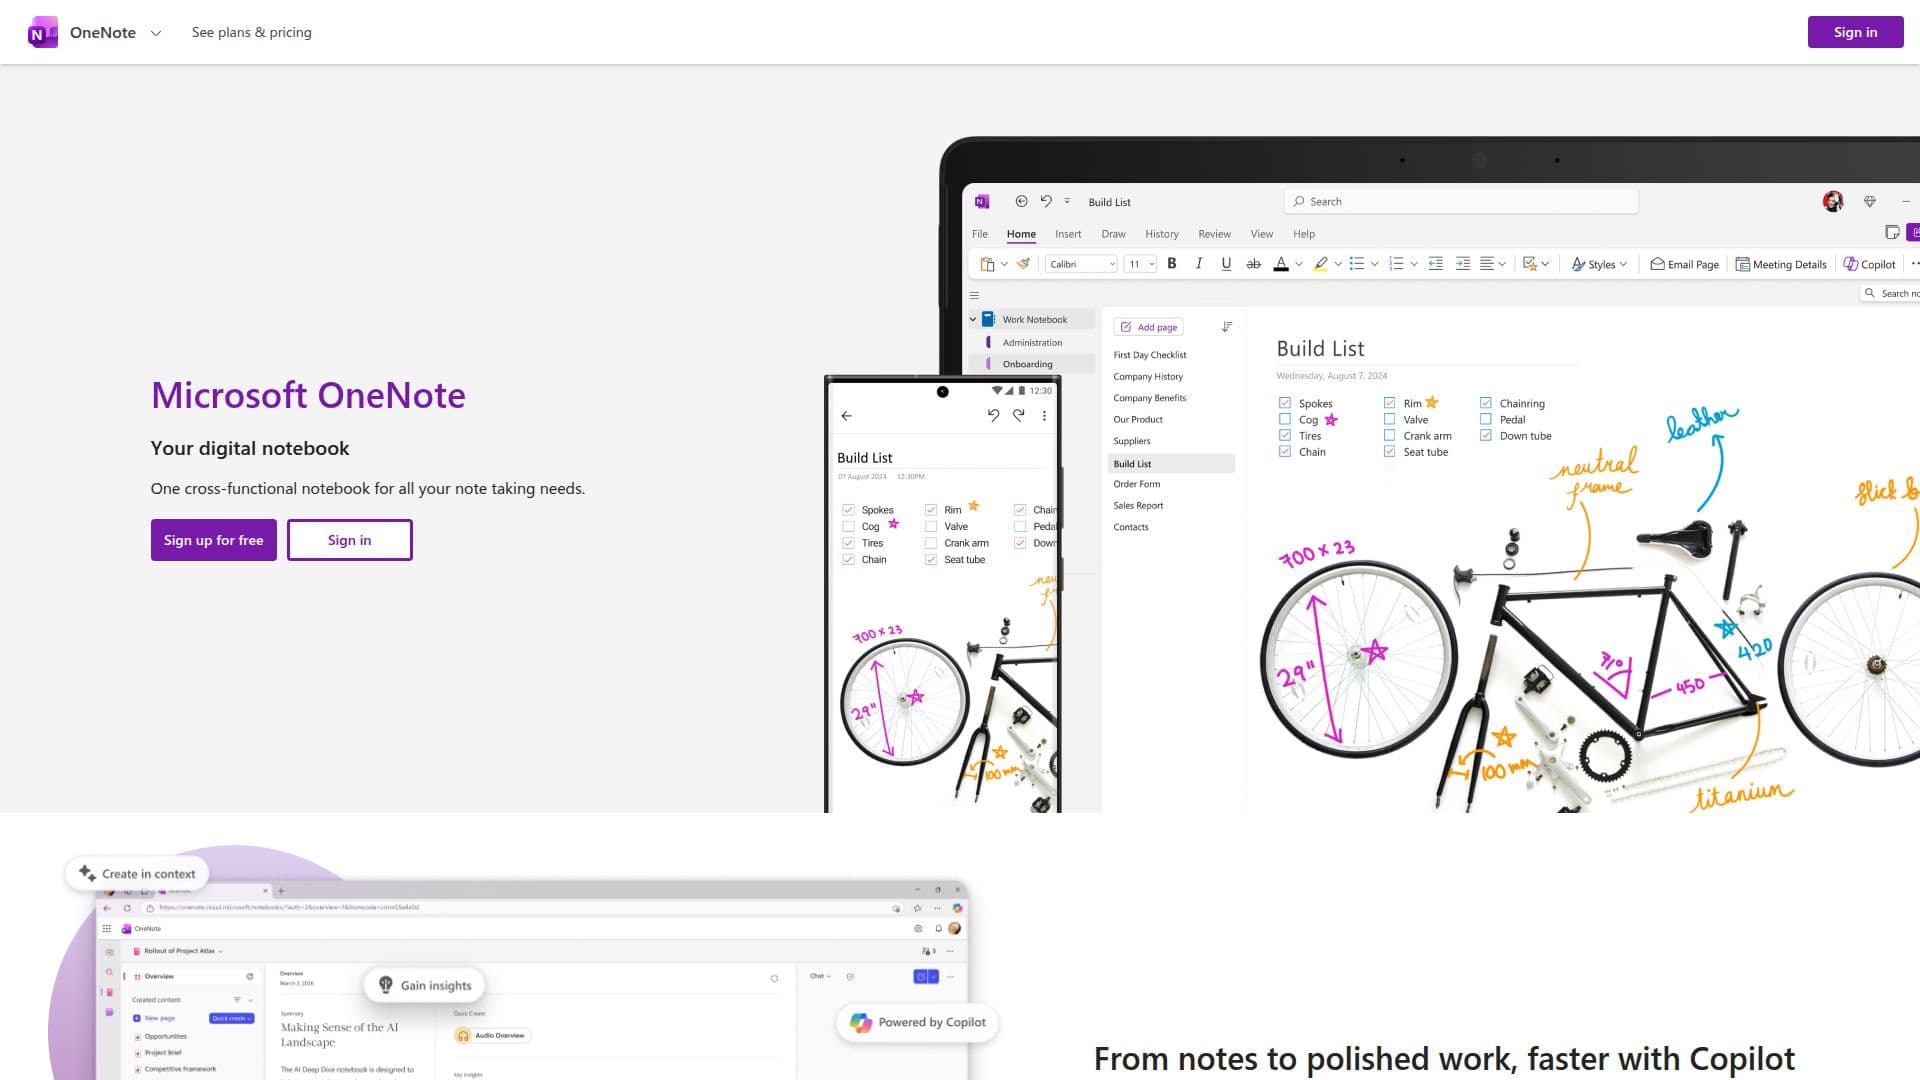
Task: Switch to the Draw ribbon tab
Action: pyautogui.click(x=1113, y=234)
